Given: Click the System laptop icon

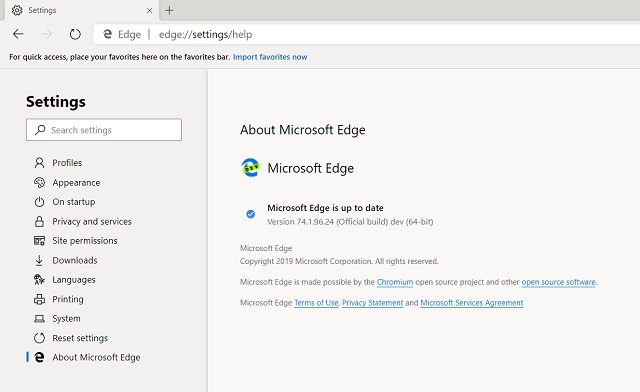Looking at the screenshot, I should pyautogui.click(x=39, y=318).
